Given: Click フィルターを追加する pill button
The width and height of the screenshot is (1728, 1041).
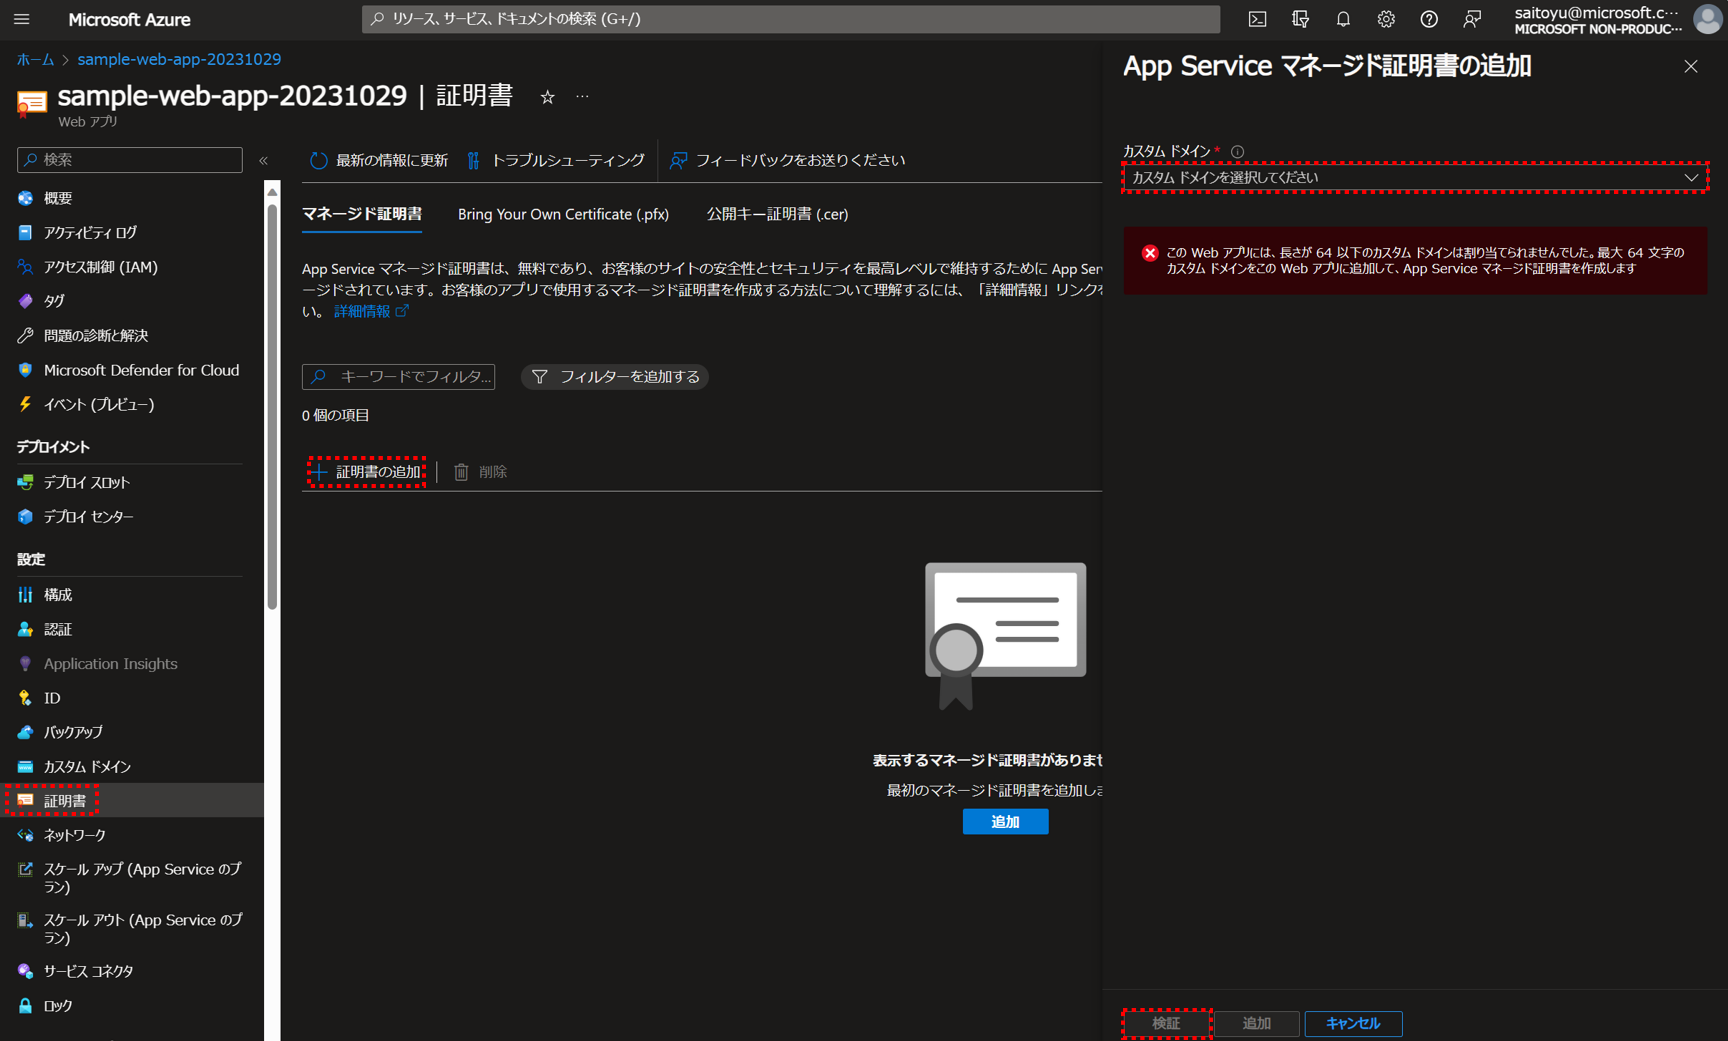Looking at the screenshot, I should tap(615, 376).
